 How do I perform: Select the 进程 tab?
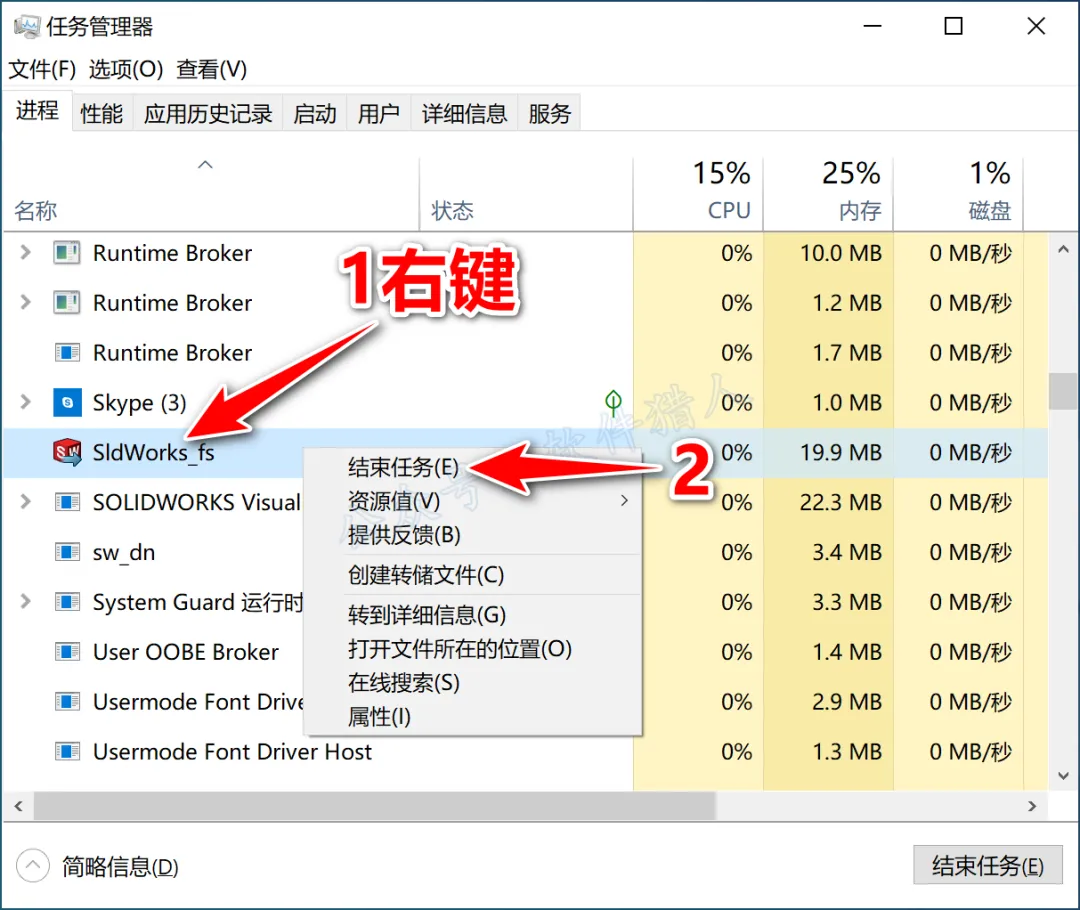[37, 110]
